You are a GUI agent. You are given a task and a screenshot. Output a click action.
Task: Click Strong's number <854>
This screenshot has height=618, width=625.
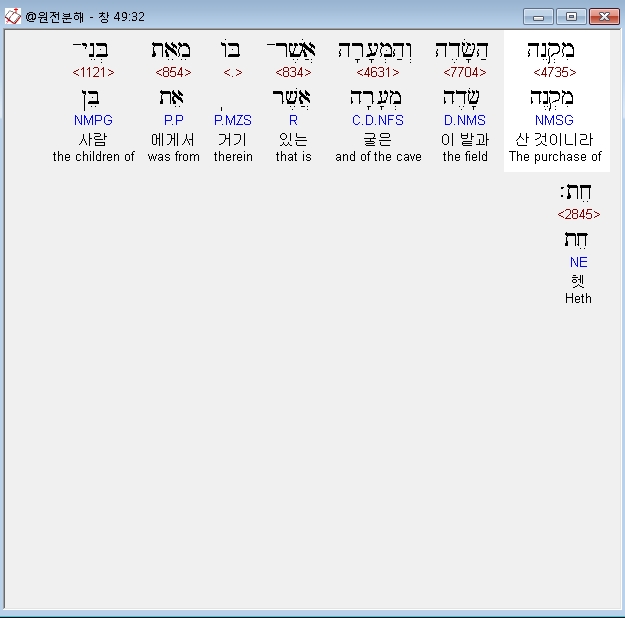[173, 72]
